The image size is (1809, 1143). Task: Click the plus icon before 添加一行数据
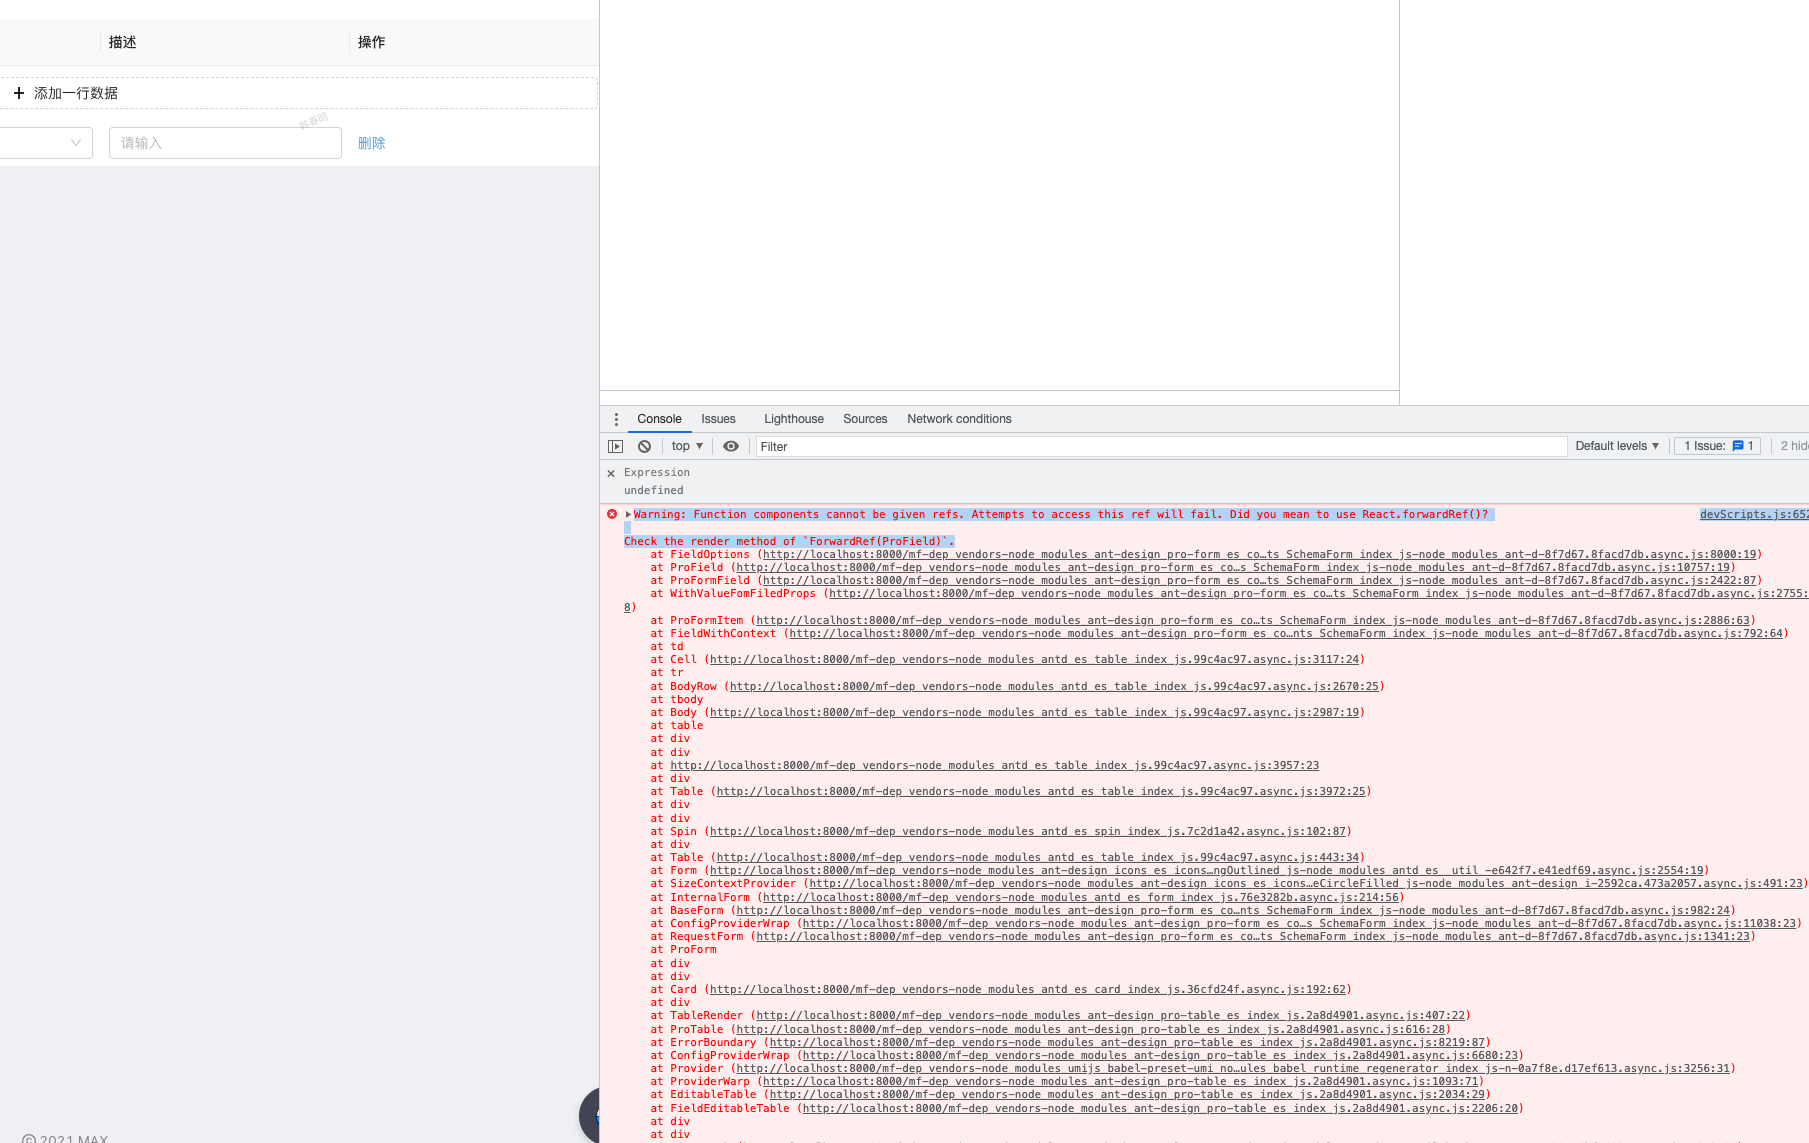click(x=19, y=92)
